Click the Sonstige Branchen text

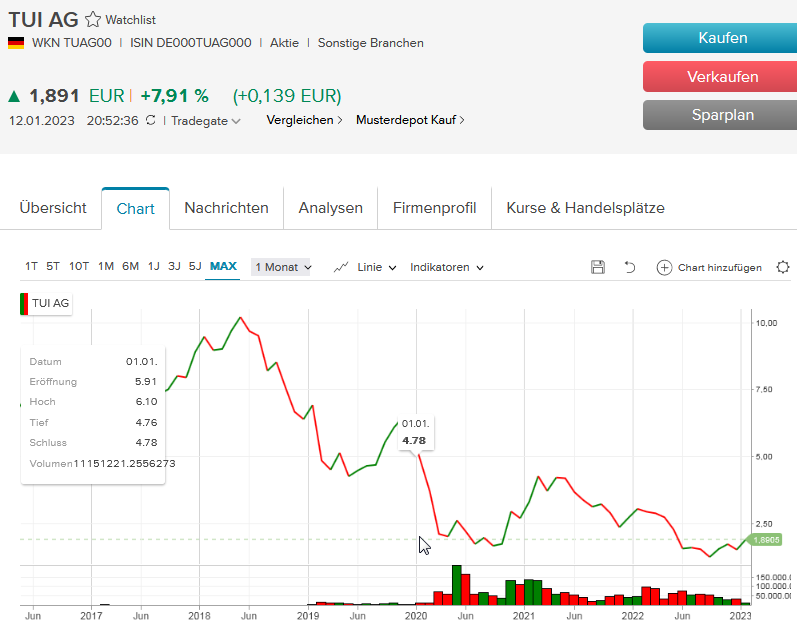click(371, 43)
